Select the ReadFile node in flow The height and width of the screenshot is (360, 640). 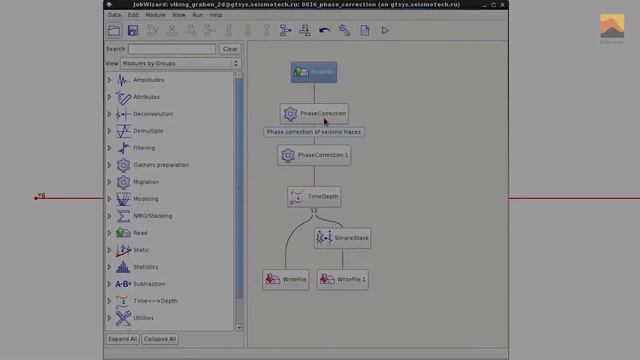(x=314, y=72)
